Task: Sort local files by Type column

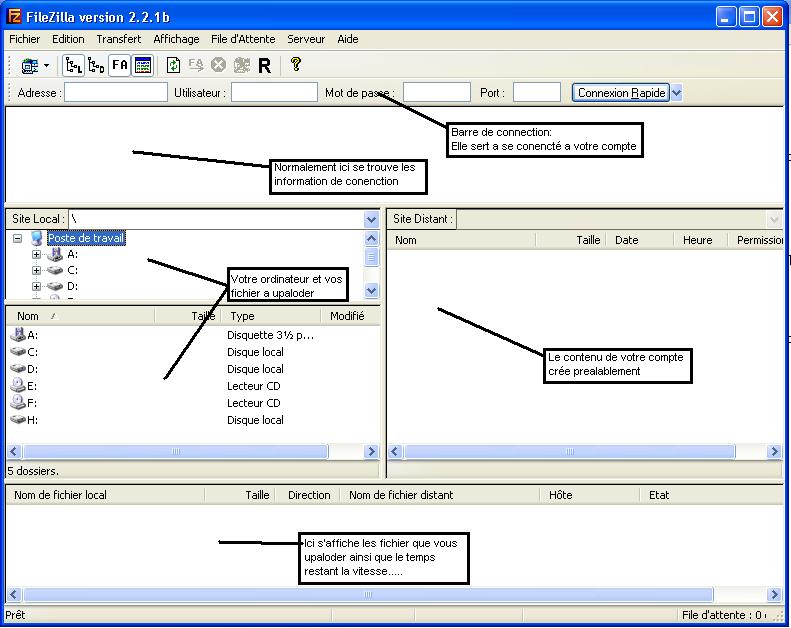Action: pos(272,316)
